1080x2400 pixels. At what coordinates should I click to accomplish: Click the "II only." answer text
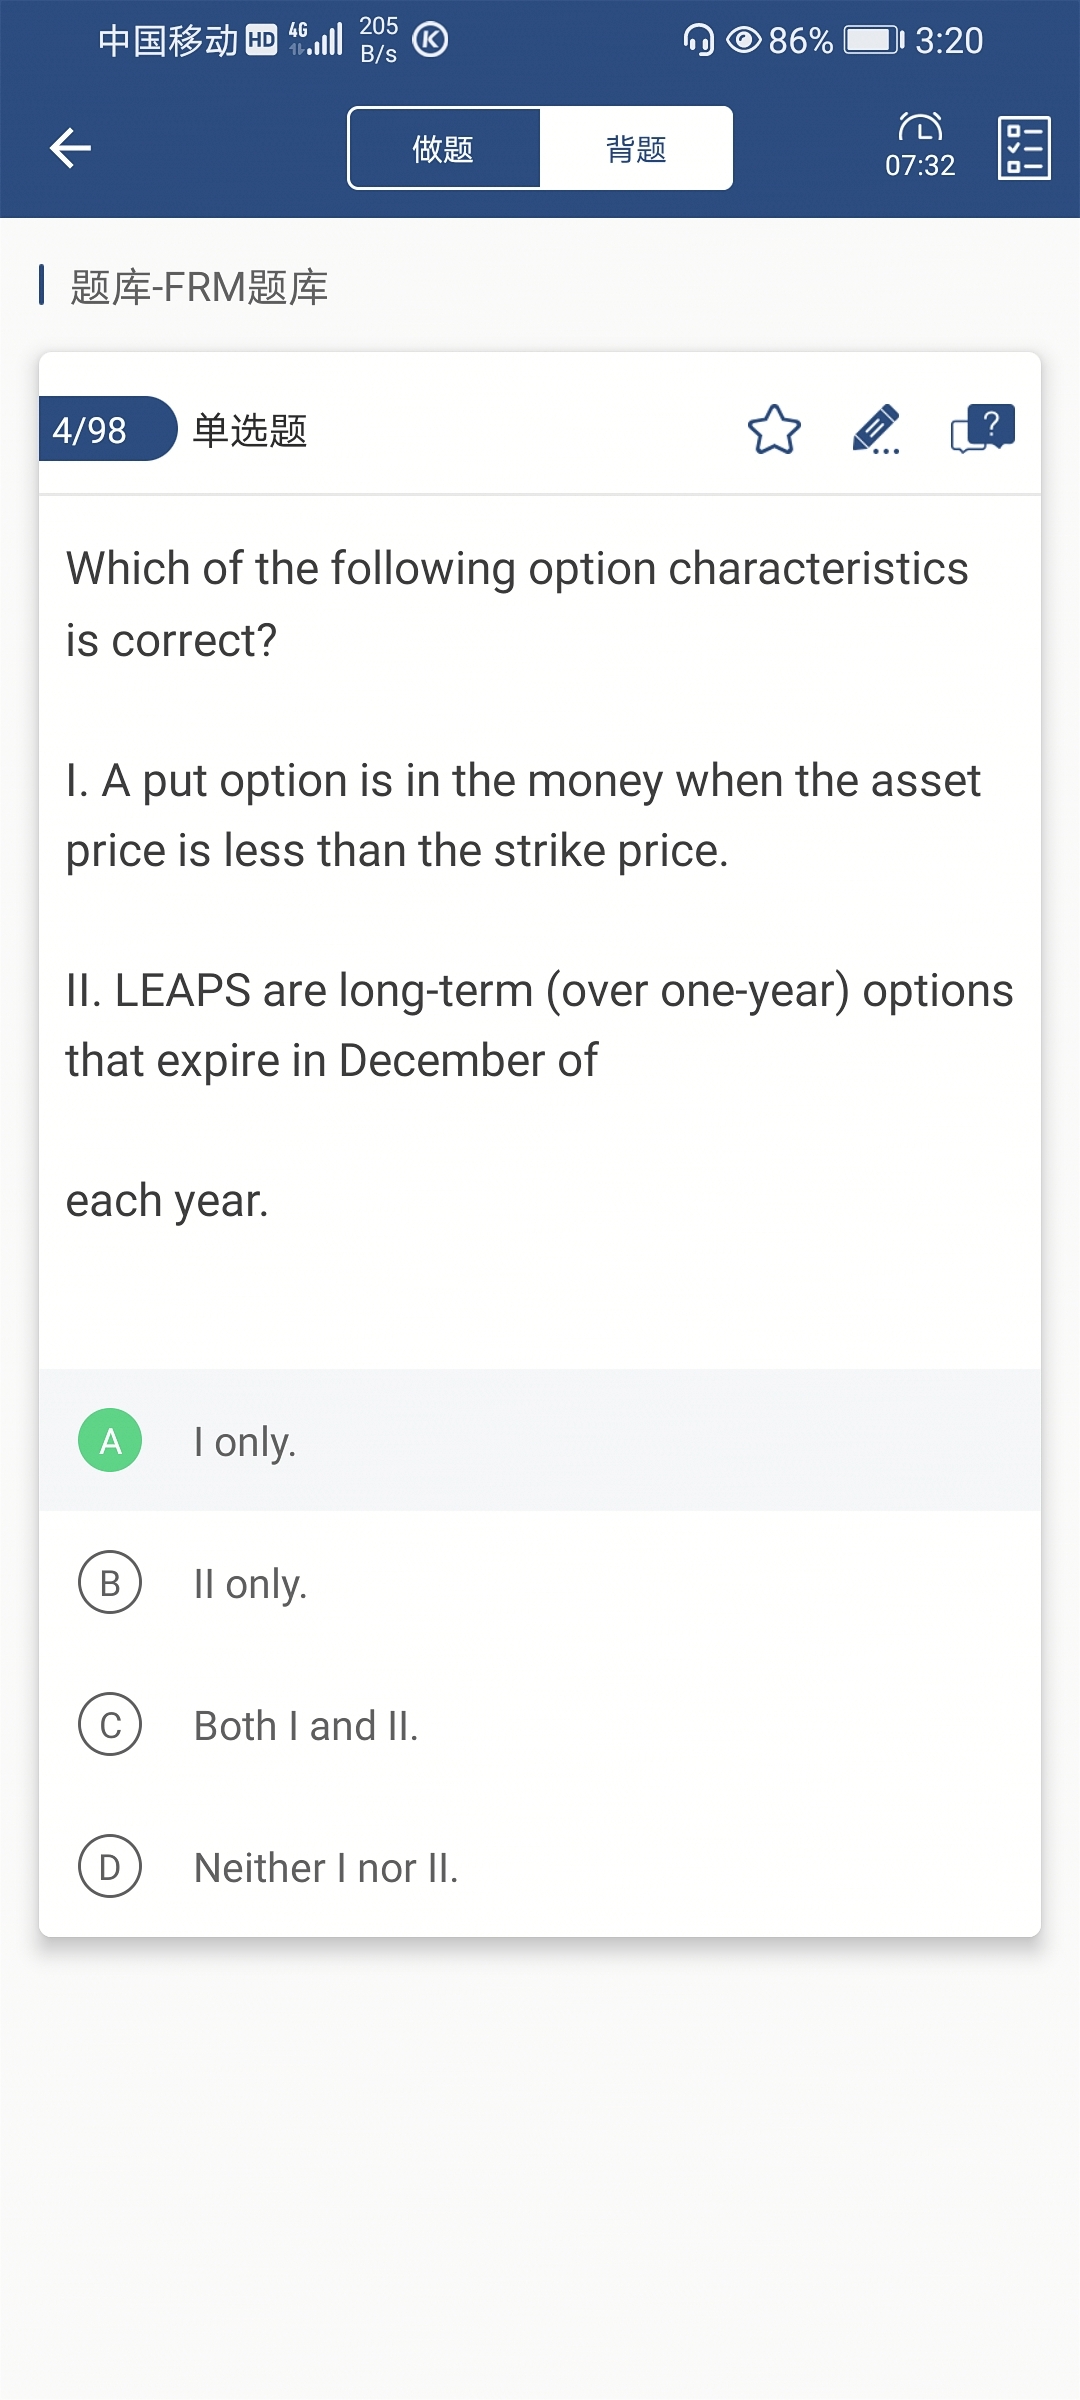pyautogui.click(x=250, y=1584)
